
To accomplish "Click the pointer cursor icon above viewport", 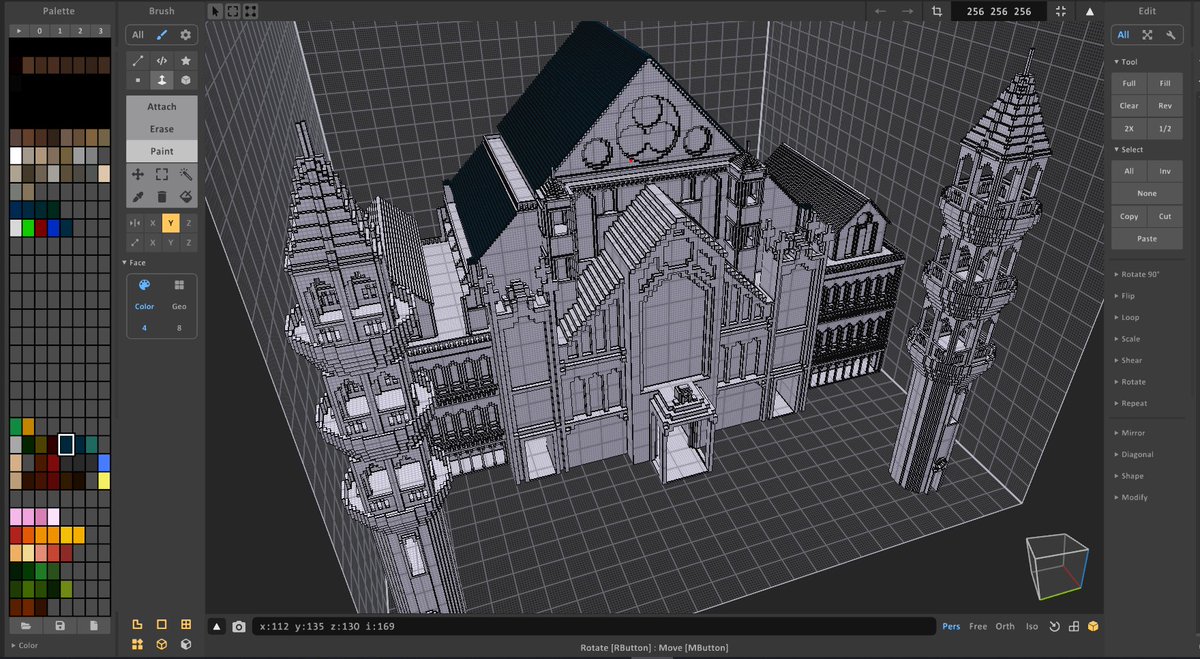I will [216, 11].
